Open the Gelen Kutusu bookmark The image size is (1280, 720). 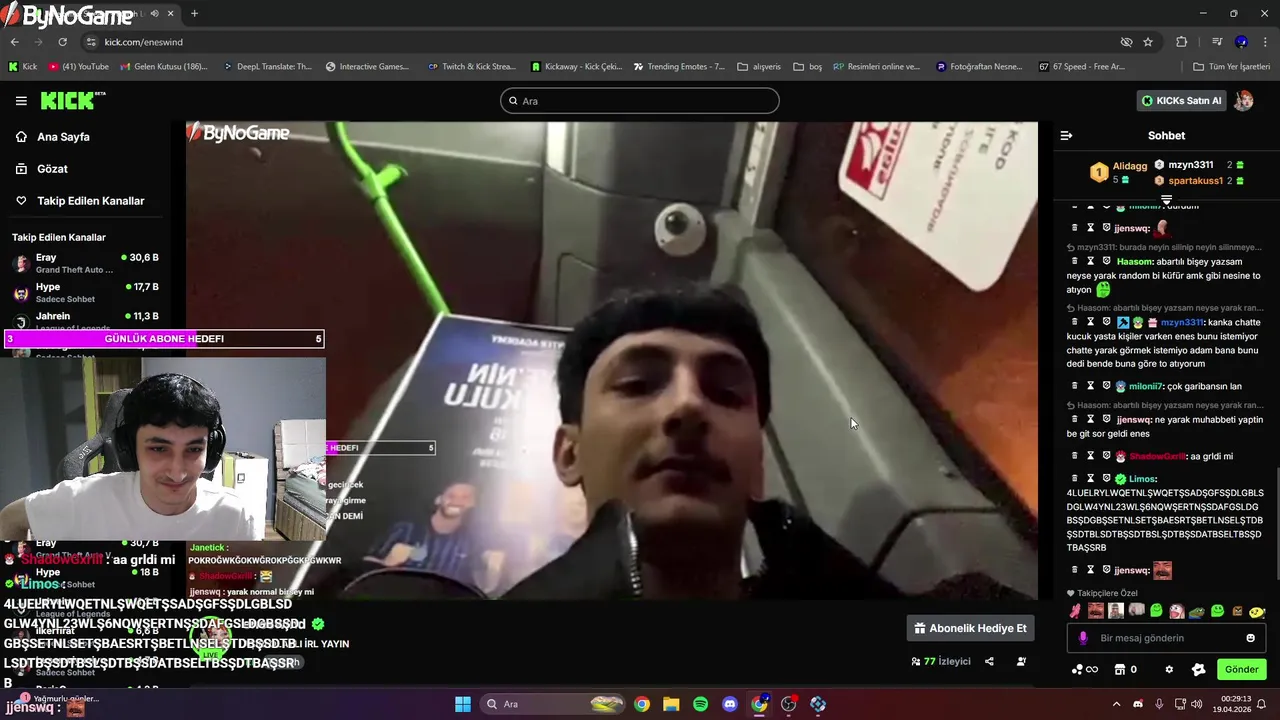click(x=163, y=67)
